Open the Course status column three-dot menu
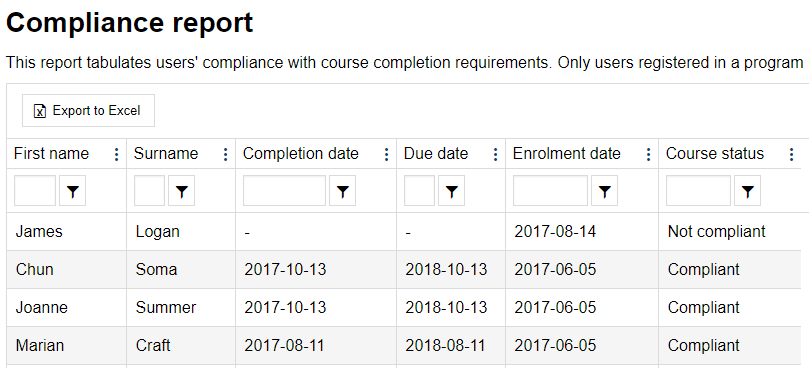The height and width of the screenshot is (368, 809). (791, 154)
